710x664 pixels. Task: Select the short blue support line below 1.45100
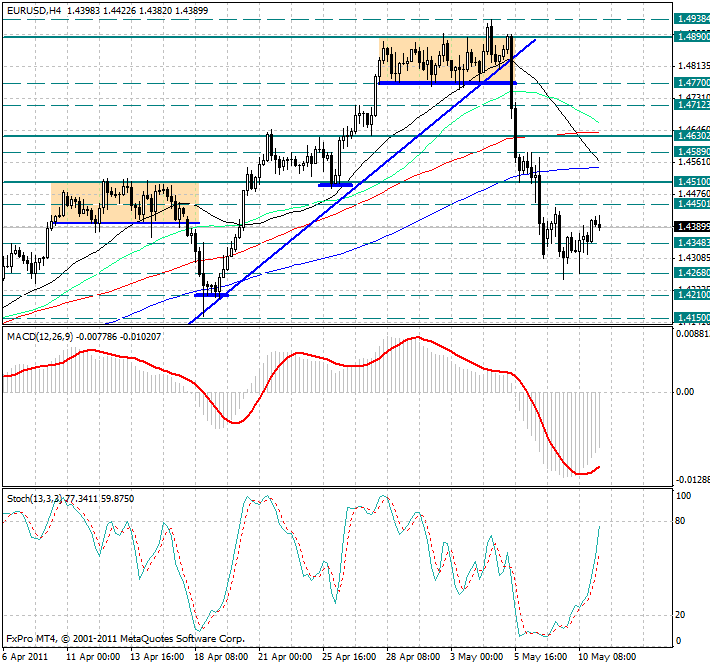[x=336, y=185]
